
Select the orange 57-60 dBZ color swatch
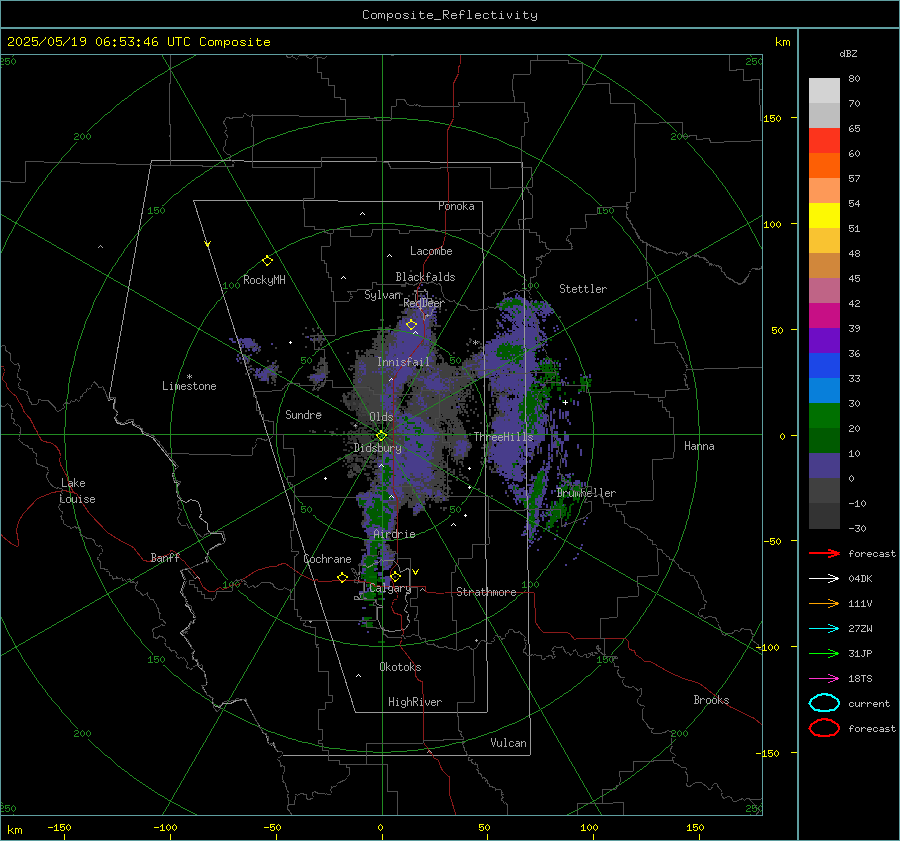pos(824,166)
